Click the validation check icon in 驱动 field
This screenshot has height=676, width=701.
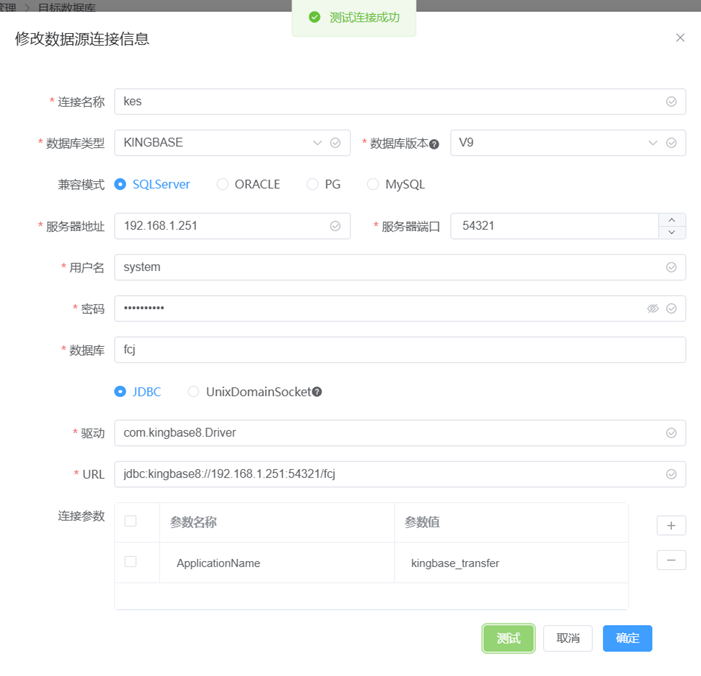pyautogui.click(x=671, y=433)
